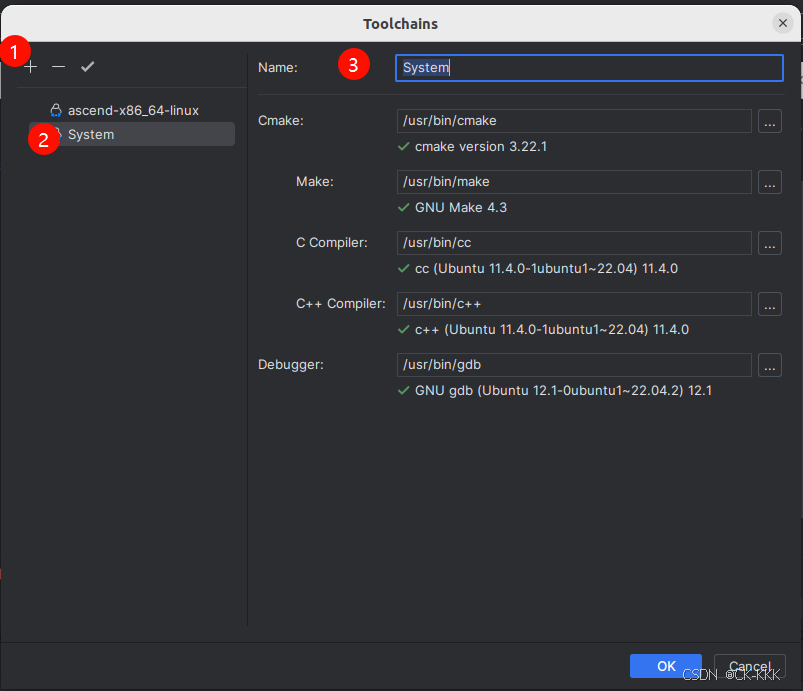Browse for the C Compiler executable
This screenshot has width=803, height=691.
770,243
